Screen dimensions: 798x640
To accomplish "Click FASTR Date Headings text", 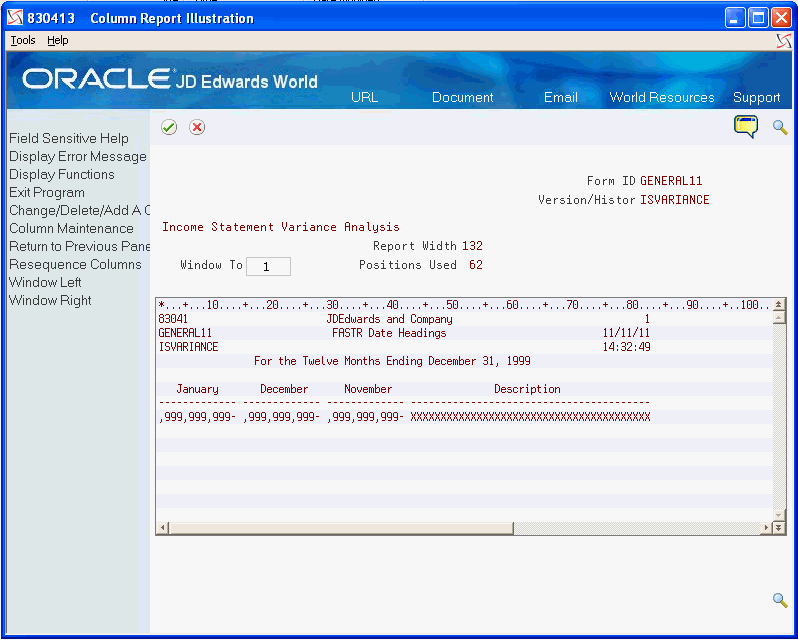I will [389, 333].
